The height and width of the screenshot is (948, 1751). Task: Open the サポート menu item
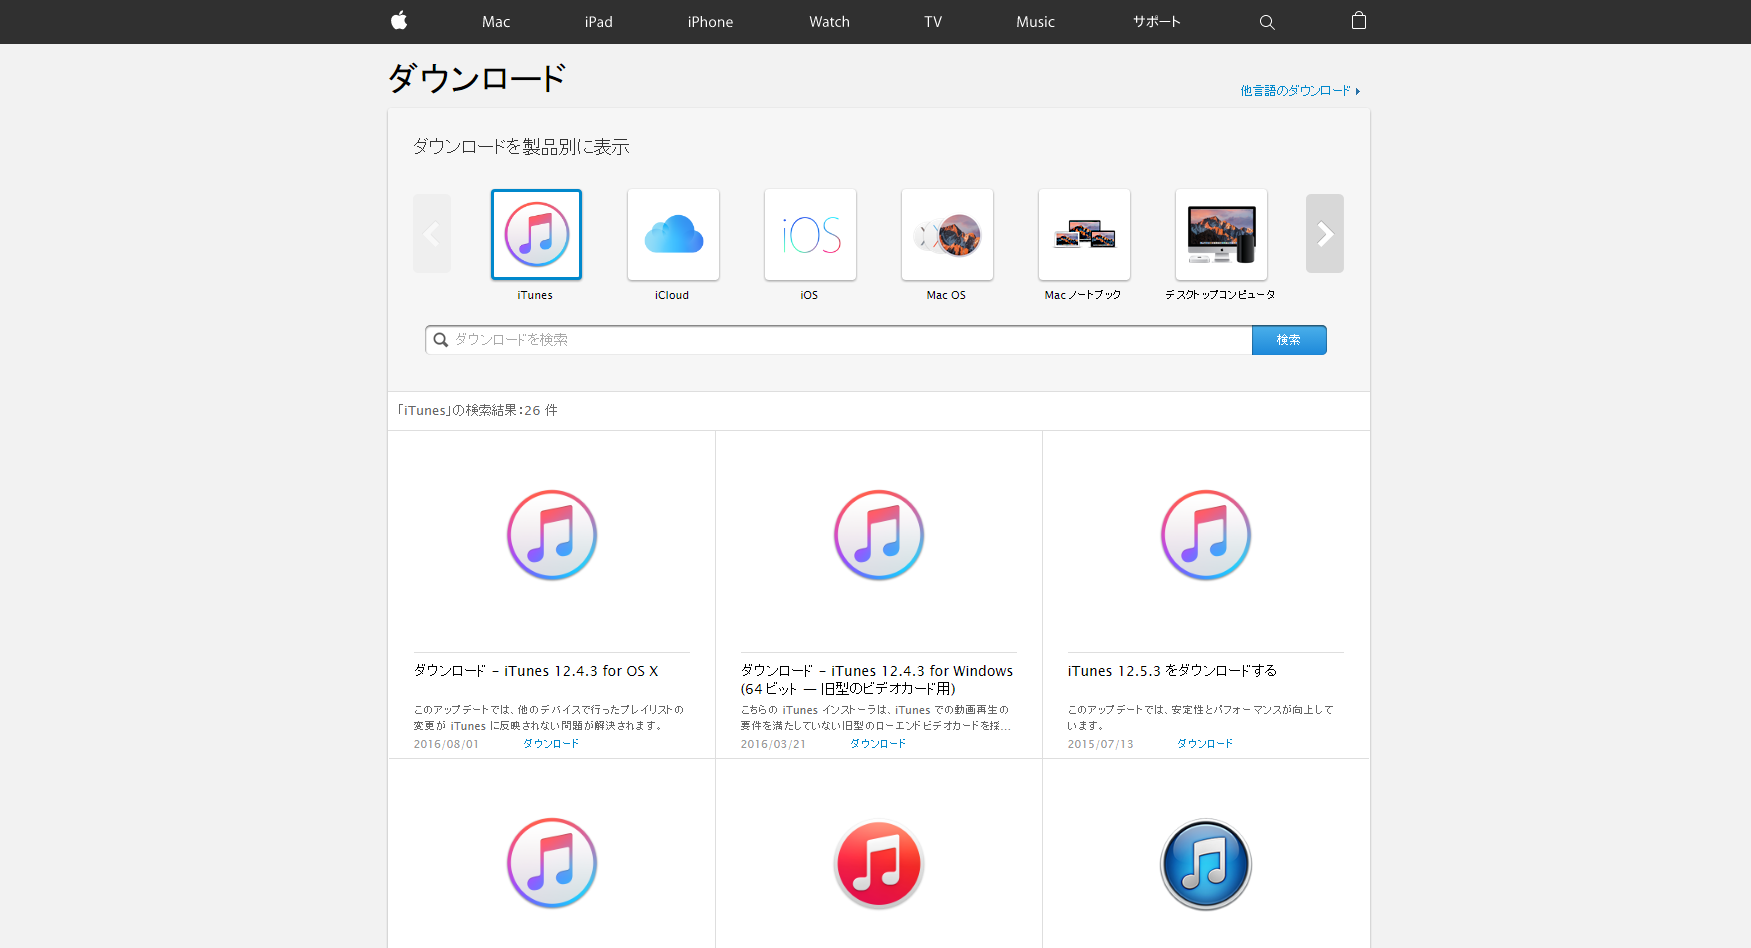point(1157,22)
